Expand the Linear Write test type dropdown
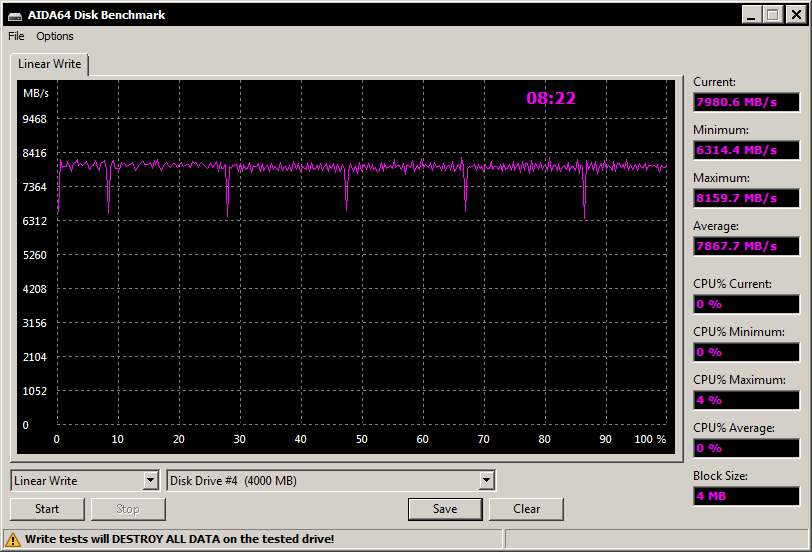The height and width of the screenshot is (552, 812). pos(151,481)
